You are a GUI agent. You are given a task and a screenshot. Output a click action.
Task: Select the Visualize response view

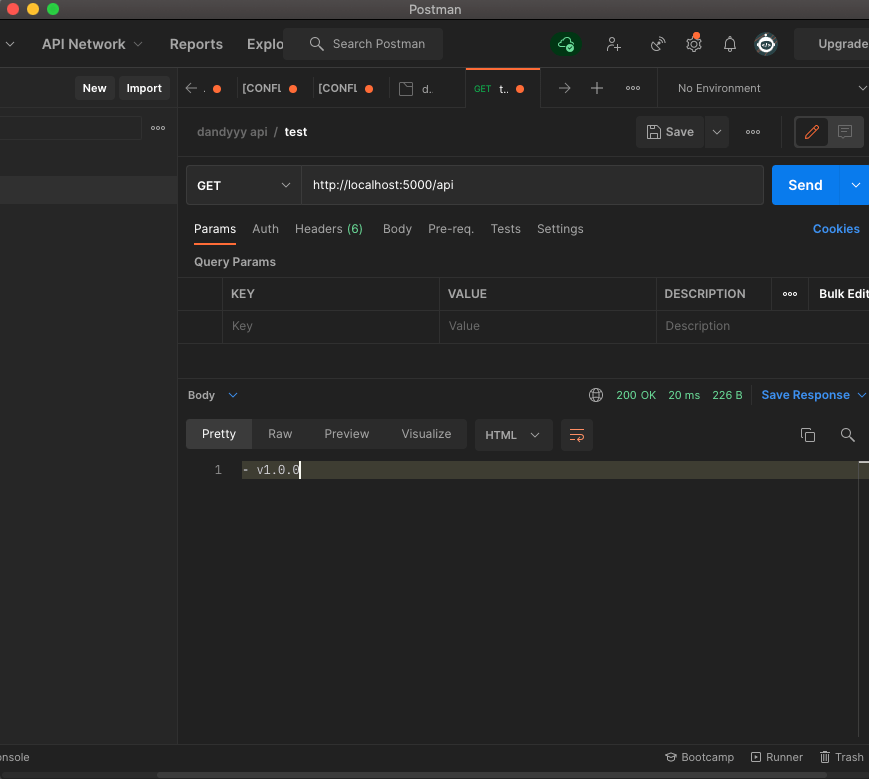[x=426, y=434]
